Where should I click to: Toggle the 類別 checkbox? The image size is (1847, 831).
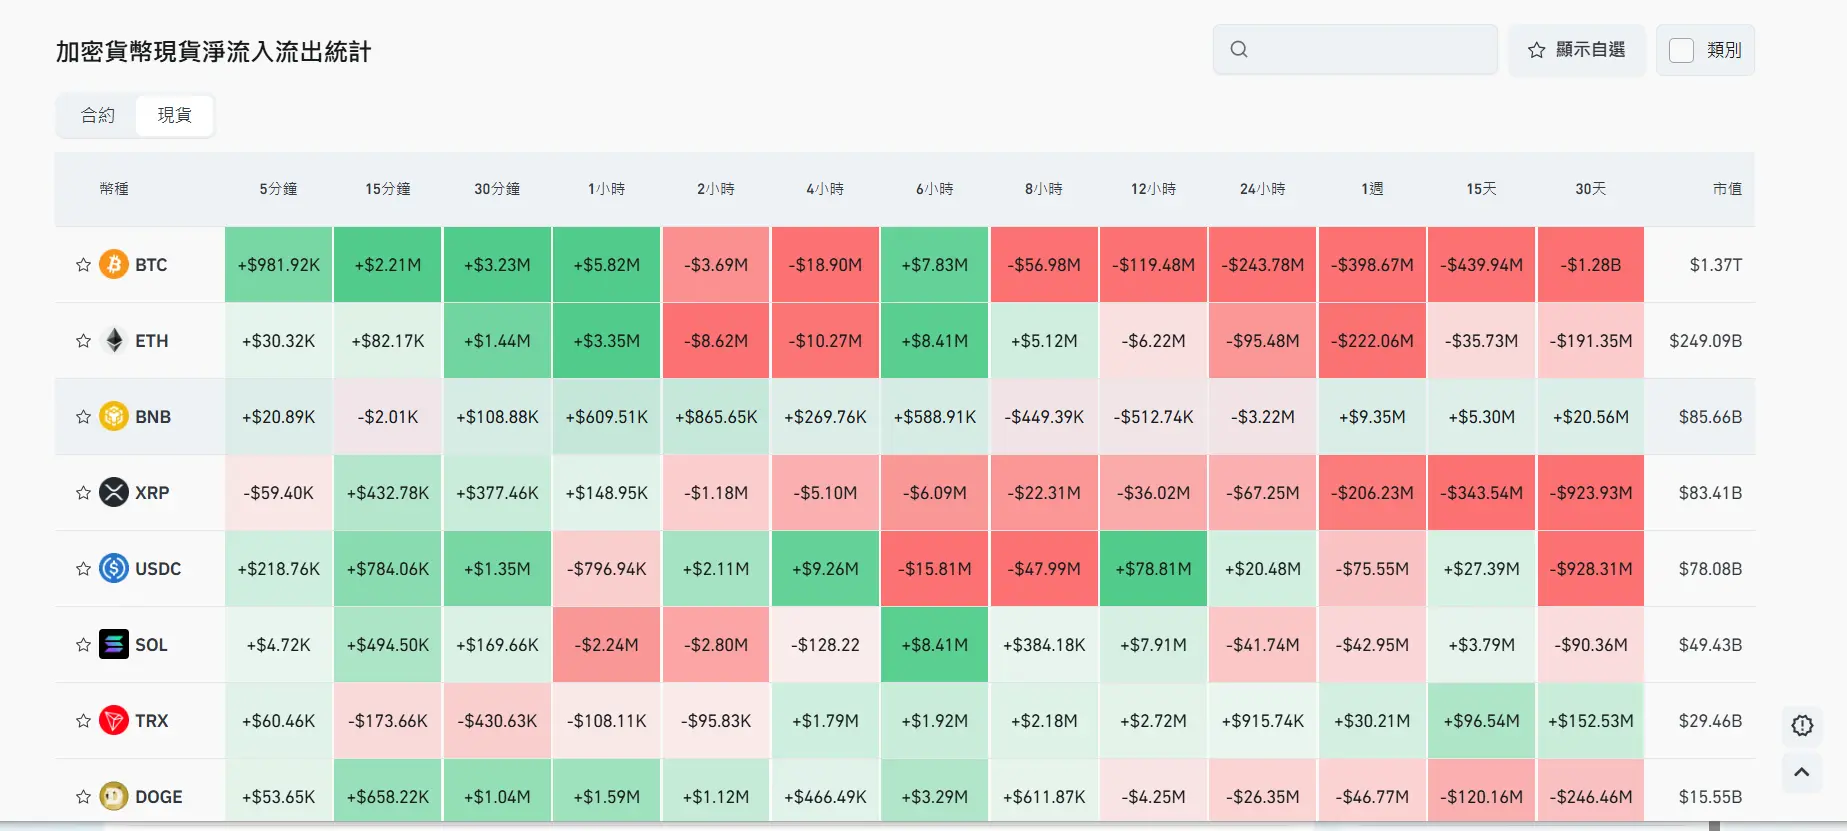pyautogui.click(x=1682, y=50)
